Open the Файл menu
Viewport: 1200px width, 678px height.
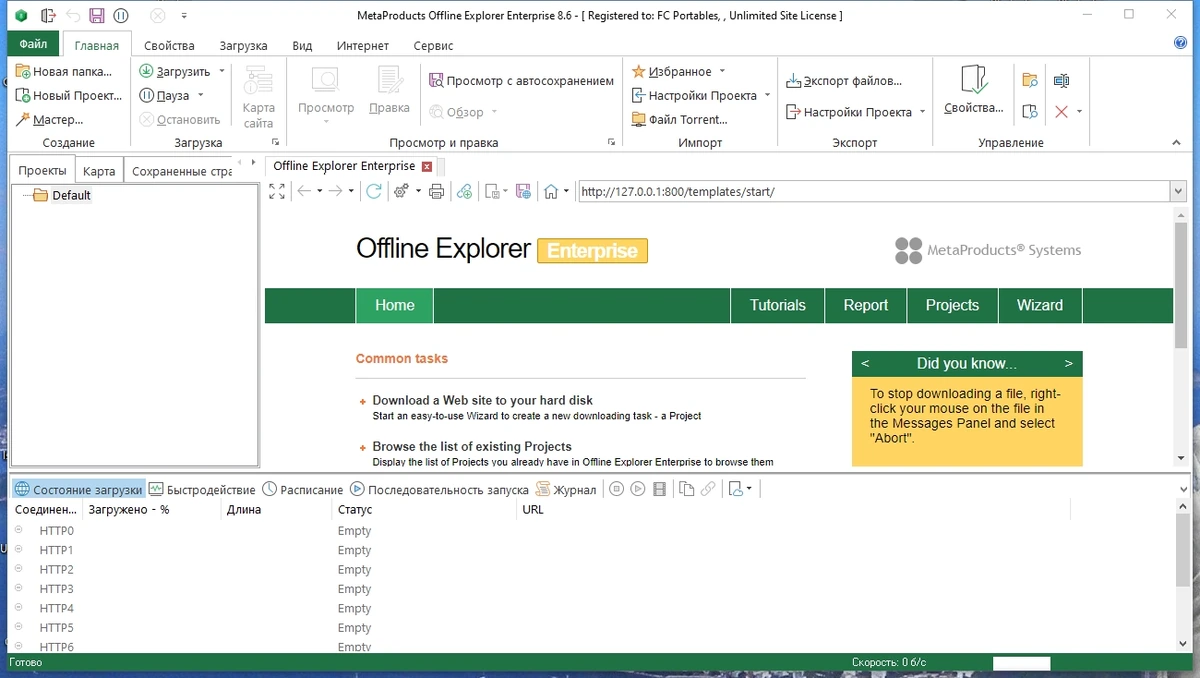click(x=33, y=45)
